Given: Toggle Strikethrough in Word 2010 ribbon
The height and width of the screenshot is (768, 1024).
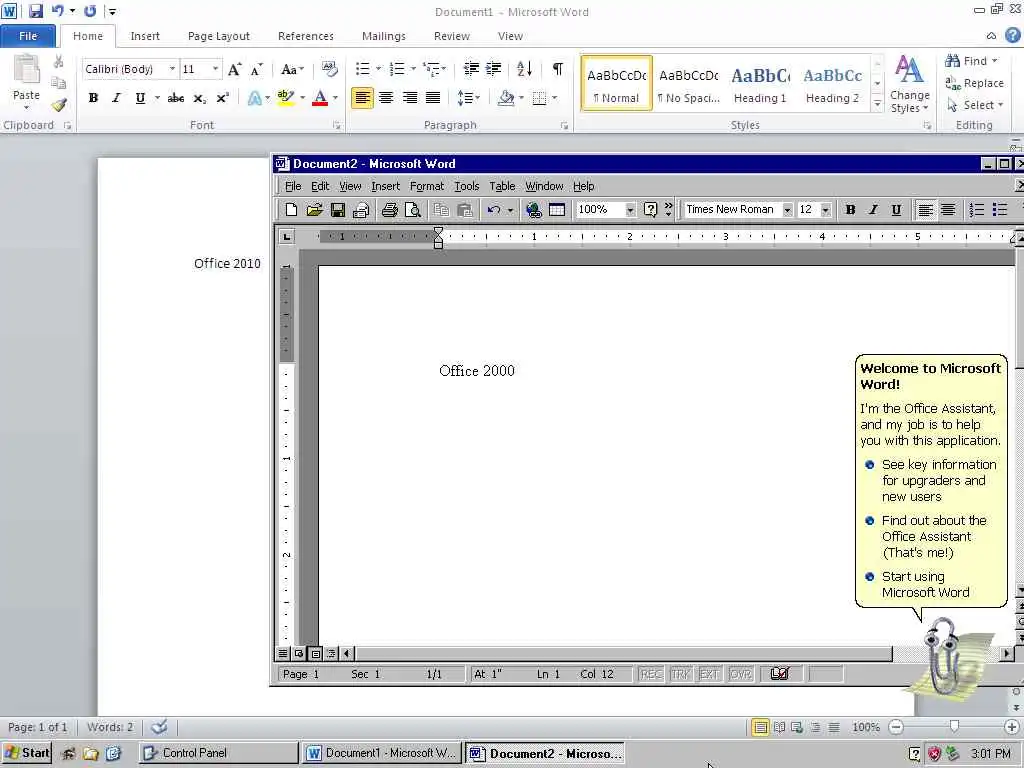Looking at the screenshot, I should pos(176,98).
